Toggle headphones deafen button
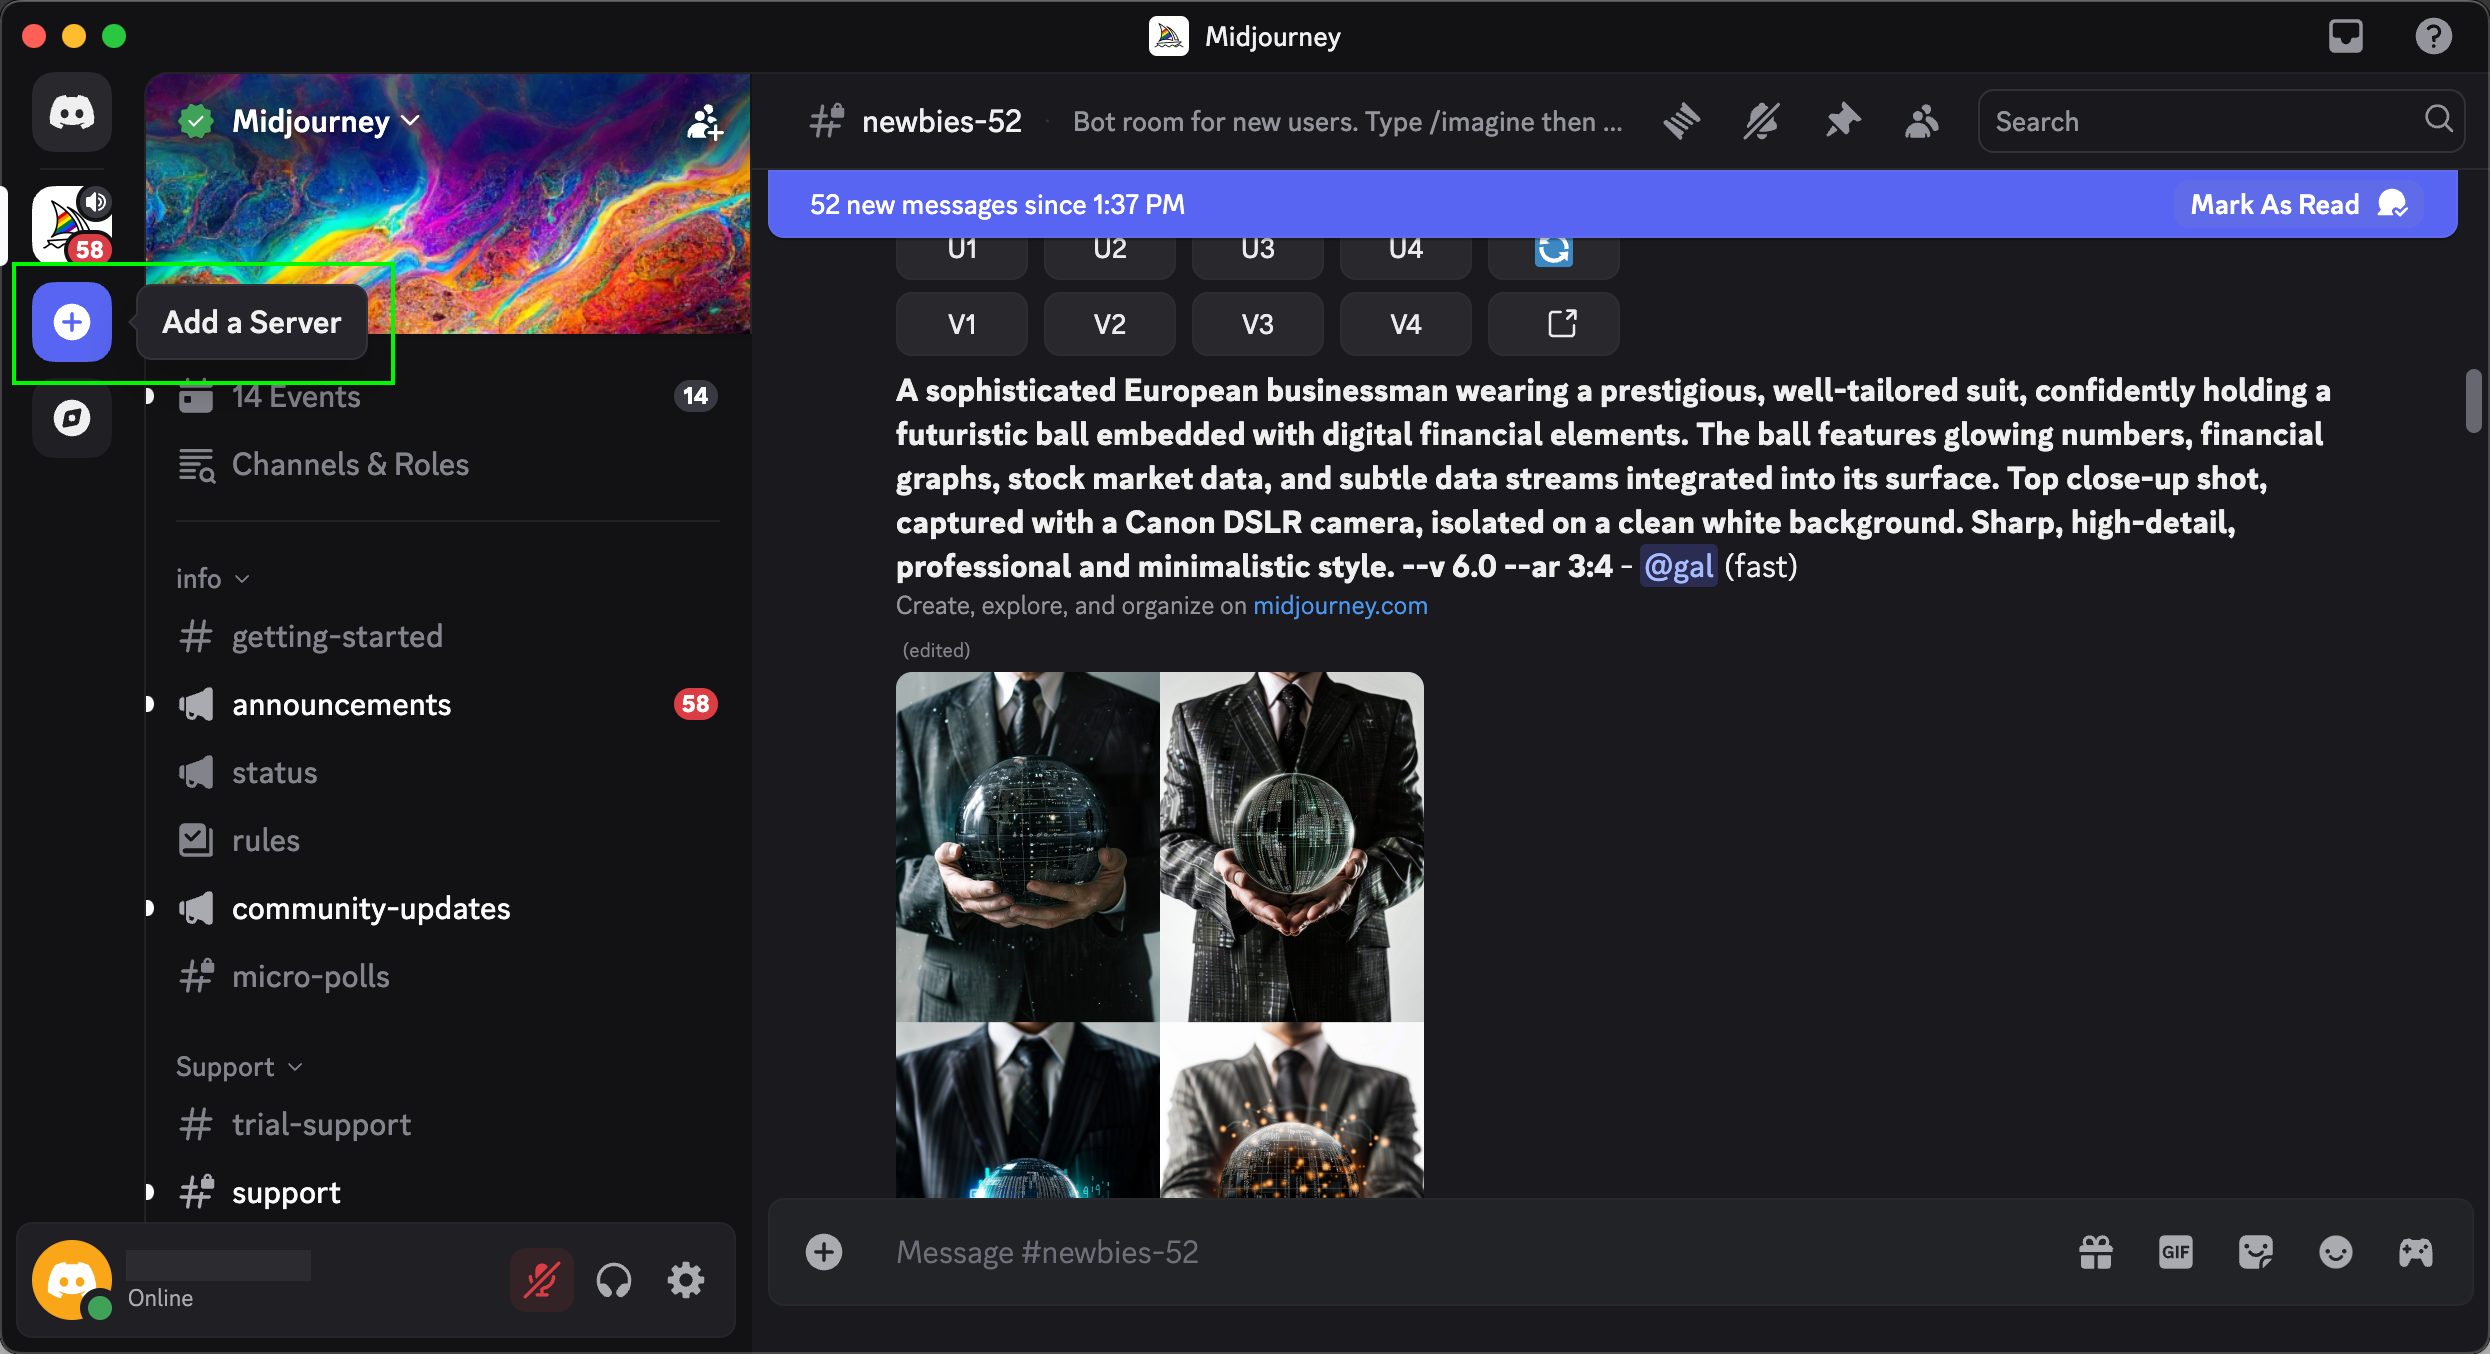This screenshot has height=1354, width=2490. [614, 1280]
